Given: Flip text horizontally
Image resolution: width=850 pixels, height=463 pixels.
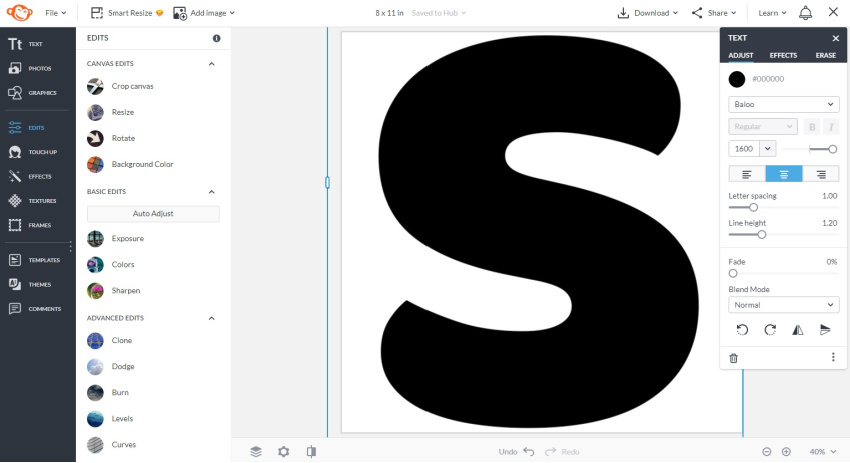Looking at the screenshot, I should [x=797, y=330].
